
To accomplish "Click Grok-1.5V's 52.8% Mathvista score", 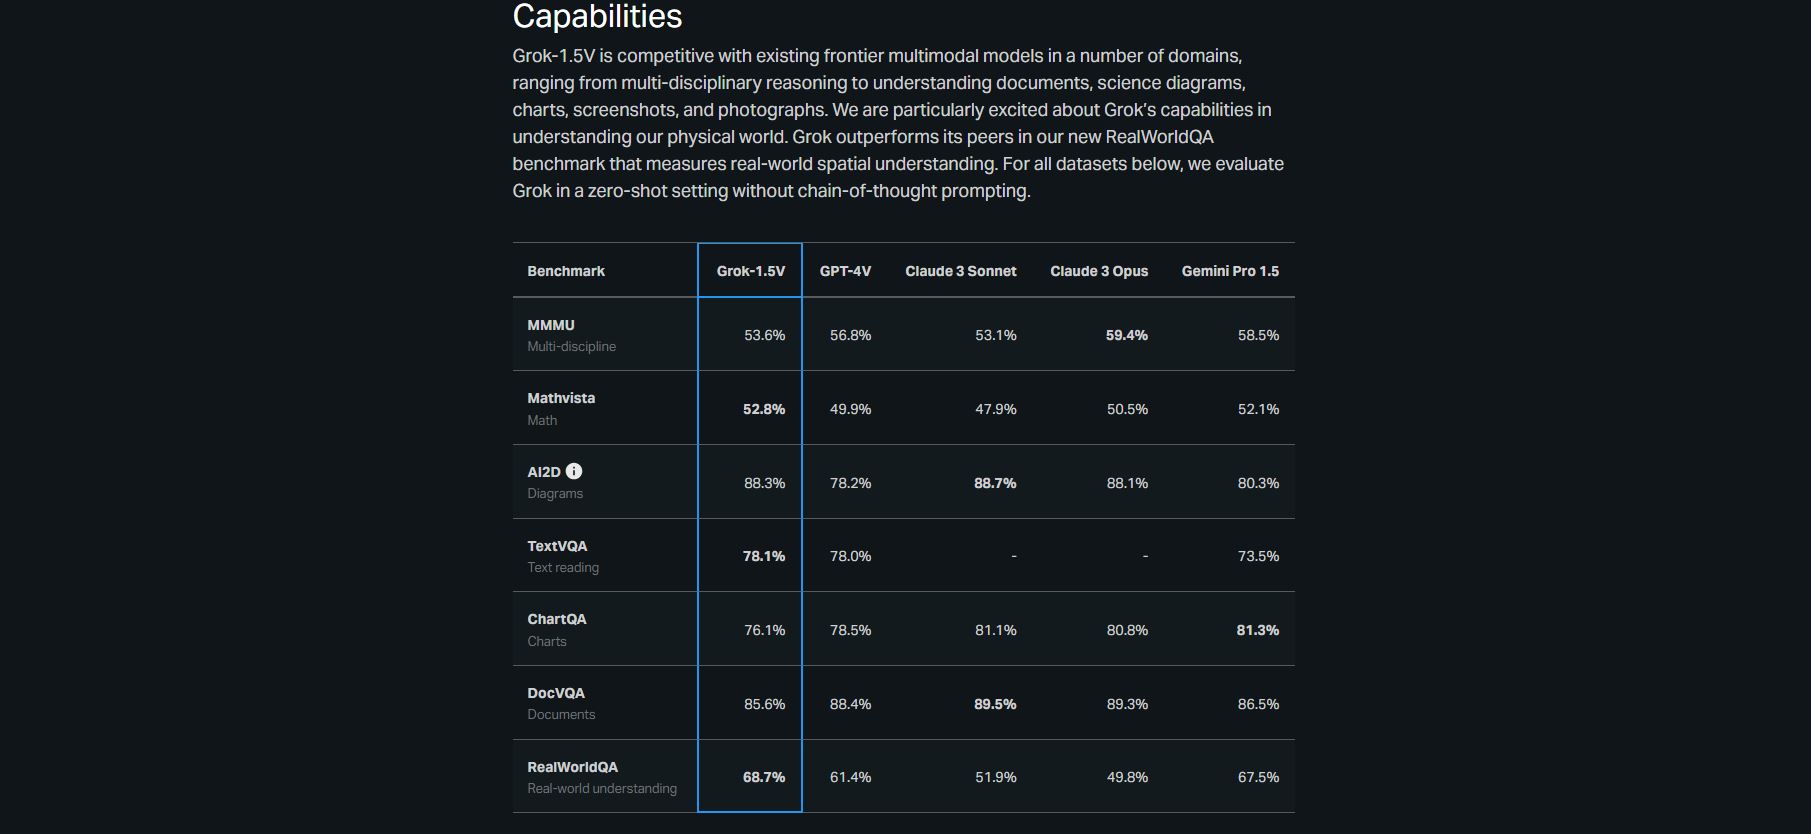I will point(764,409).
